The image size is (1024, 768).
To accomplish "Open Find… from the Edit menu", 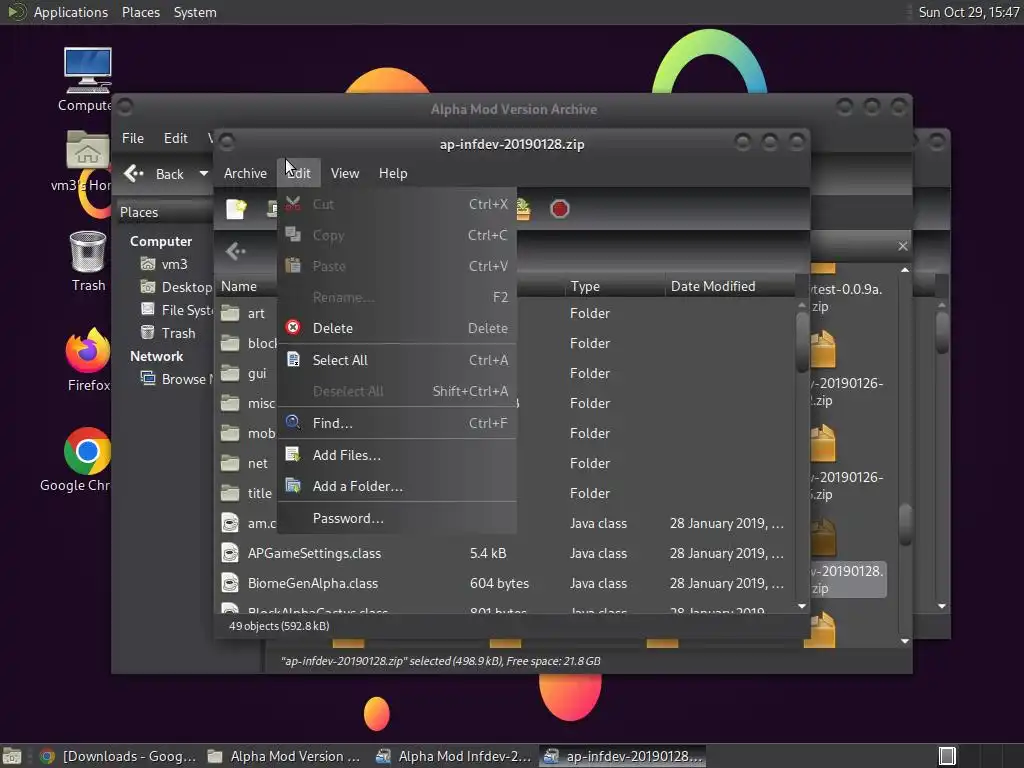I will pyautogui.click(x=396, y=423).
